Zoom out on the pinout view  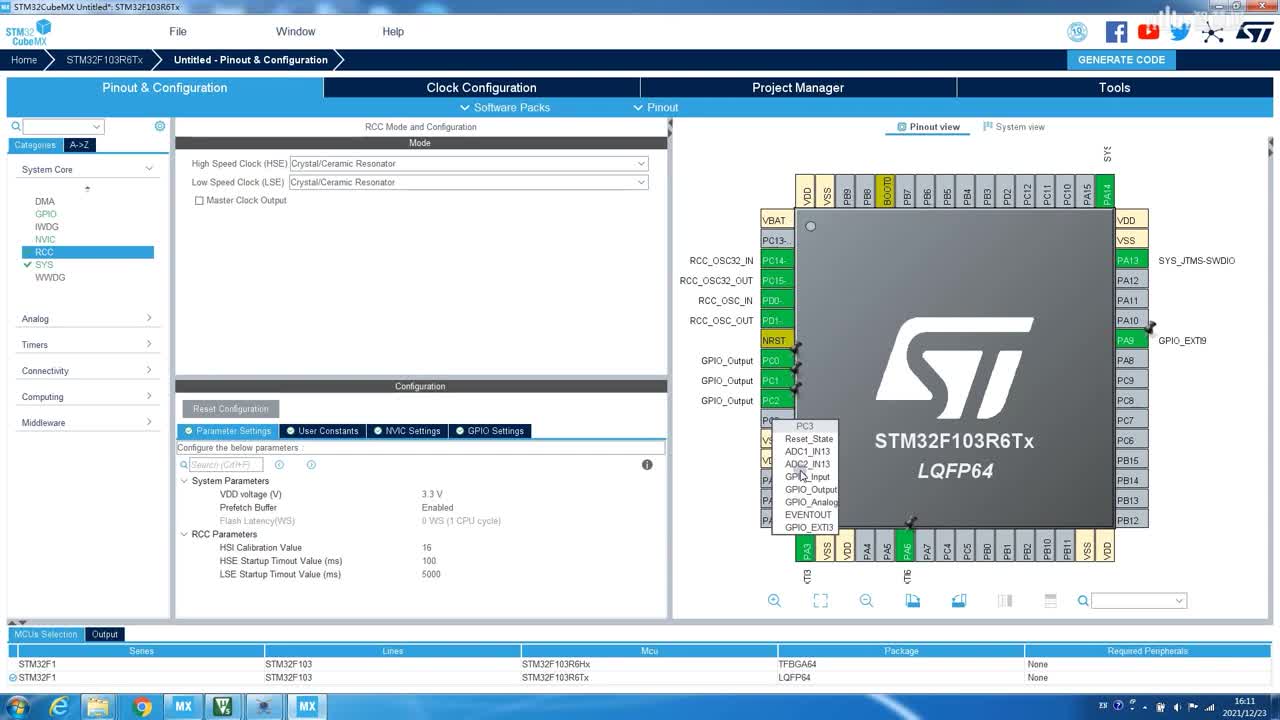tap(866, 601)
